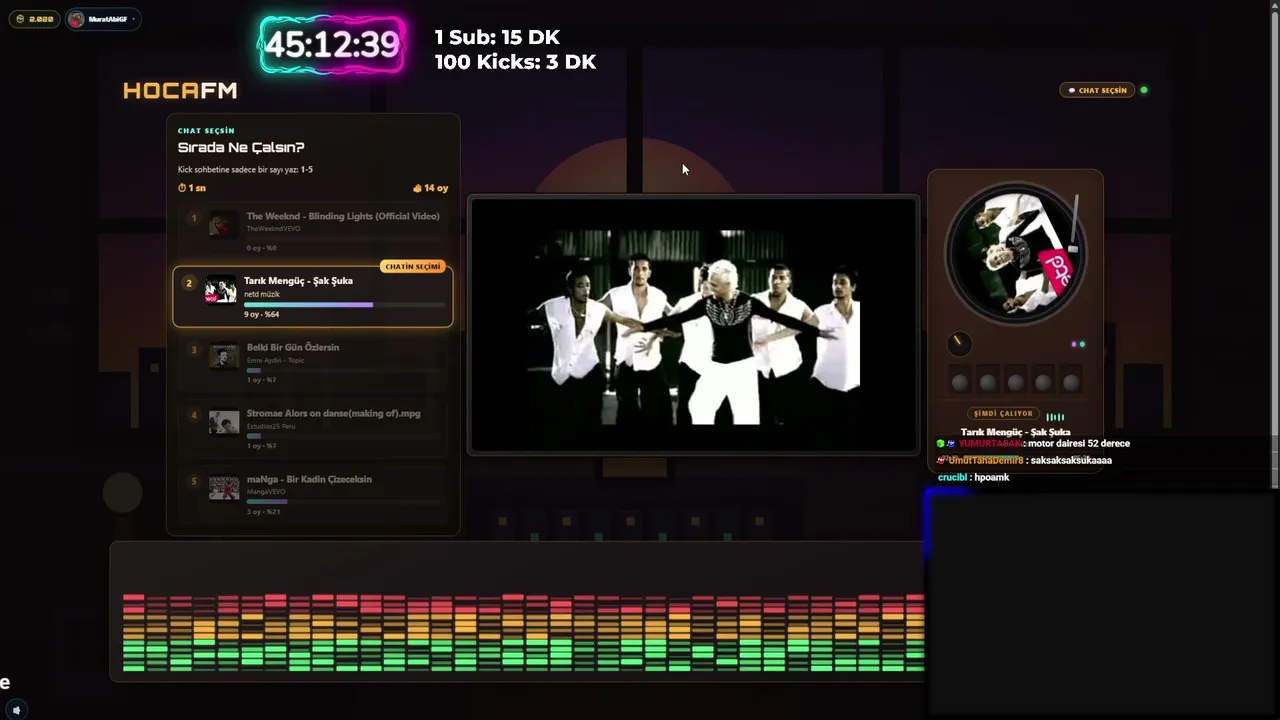Click the 14 oy vote counter
Viewport: 1280px width, 720px height.
(x=430, y=188)
